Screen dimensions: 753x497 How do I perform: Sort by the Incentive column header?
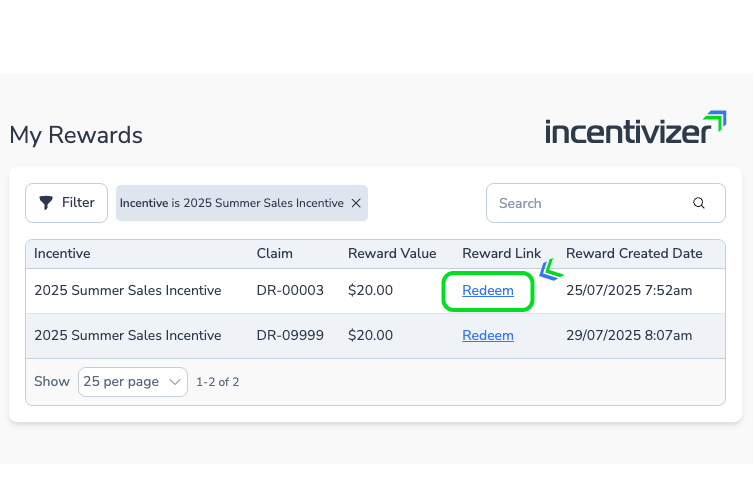pyautogui.click(x=62, y=254)
